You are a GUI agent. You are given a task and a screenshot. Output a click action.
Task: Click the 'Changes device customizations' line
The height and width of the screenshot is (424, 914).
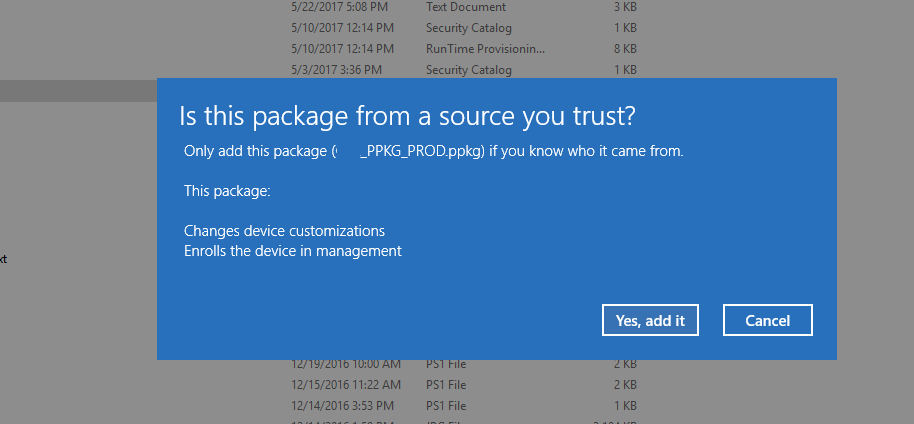284,231
